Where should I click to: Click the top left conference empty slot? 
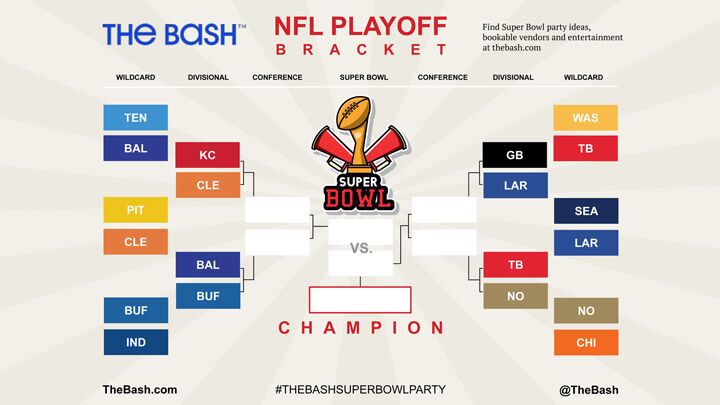pyautogui.click(x=277, y=210)
